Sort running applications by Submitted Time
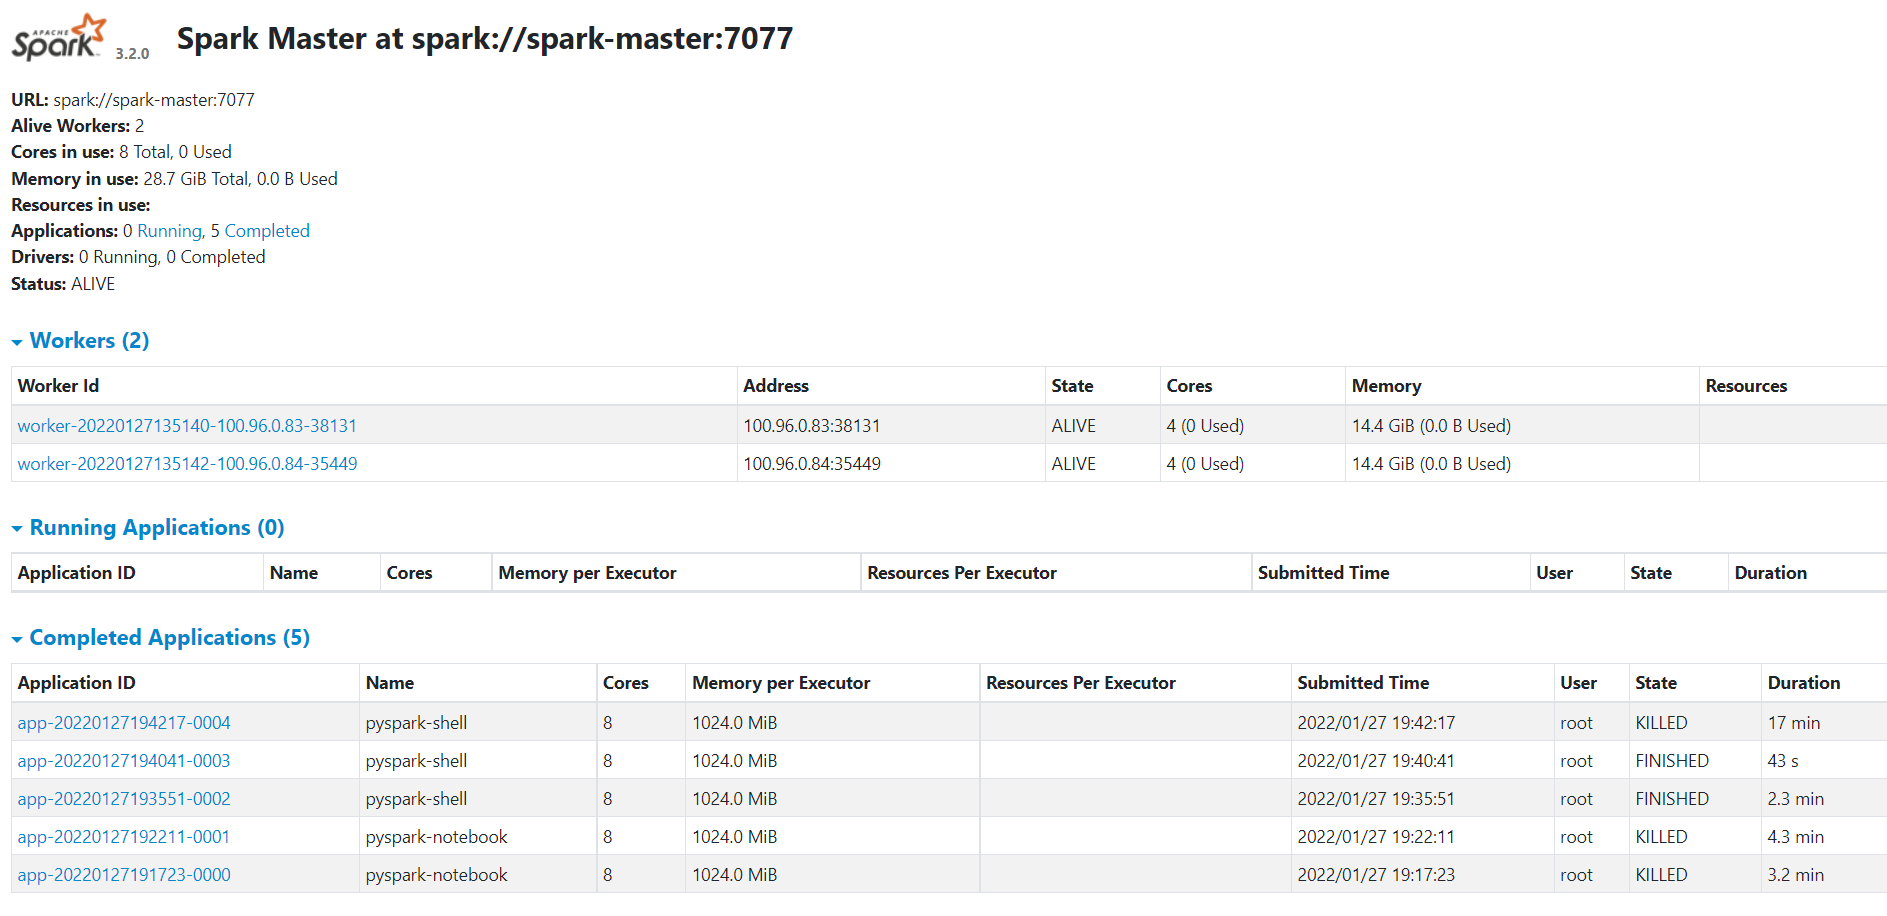1887x916 pixels. 1323,573
